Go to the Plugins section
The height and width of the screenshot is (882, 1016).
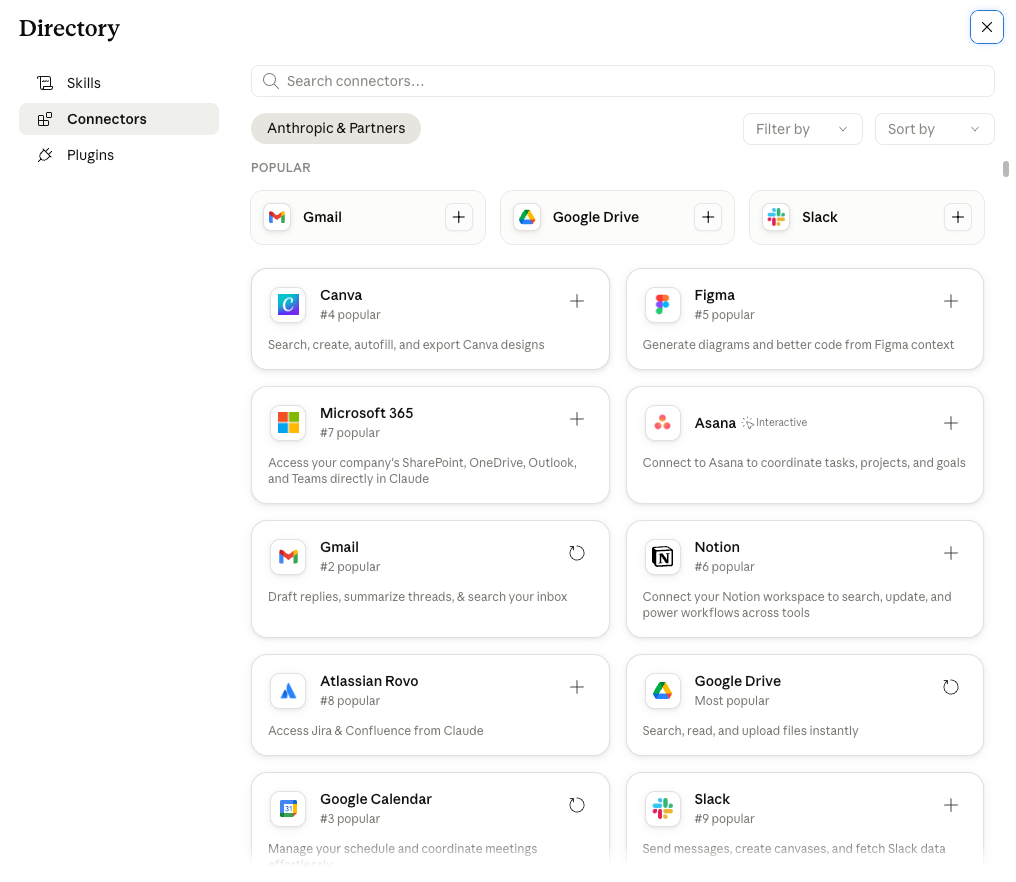point(119,155)
